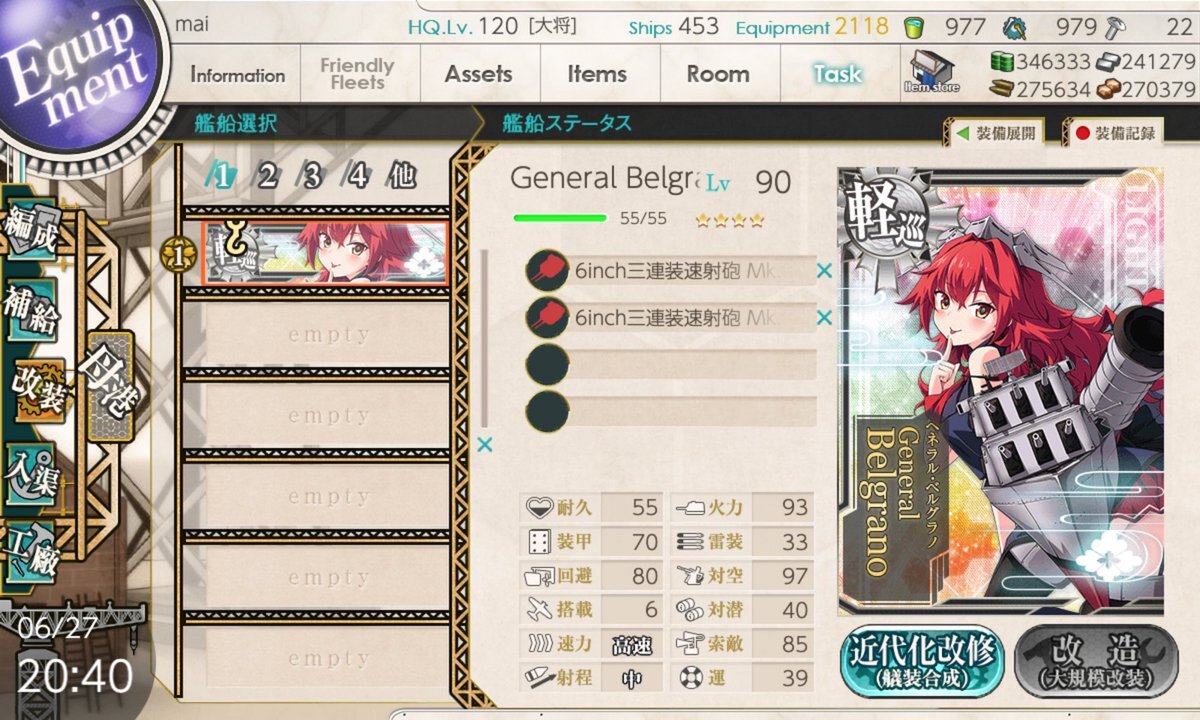Toggle 装備記録 equipment record
The height and width of the screenshot is (720, 1200).
(x=1113, y=132)
